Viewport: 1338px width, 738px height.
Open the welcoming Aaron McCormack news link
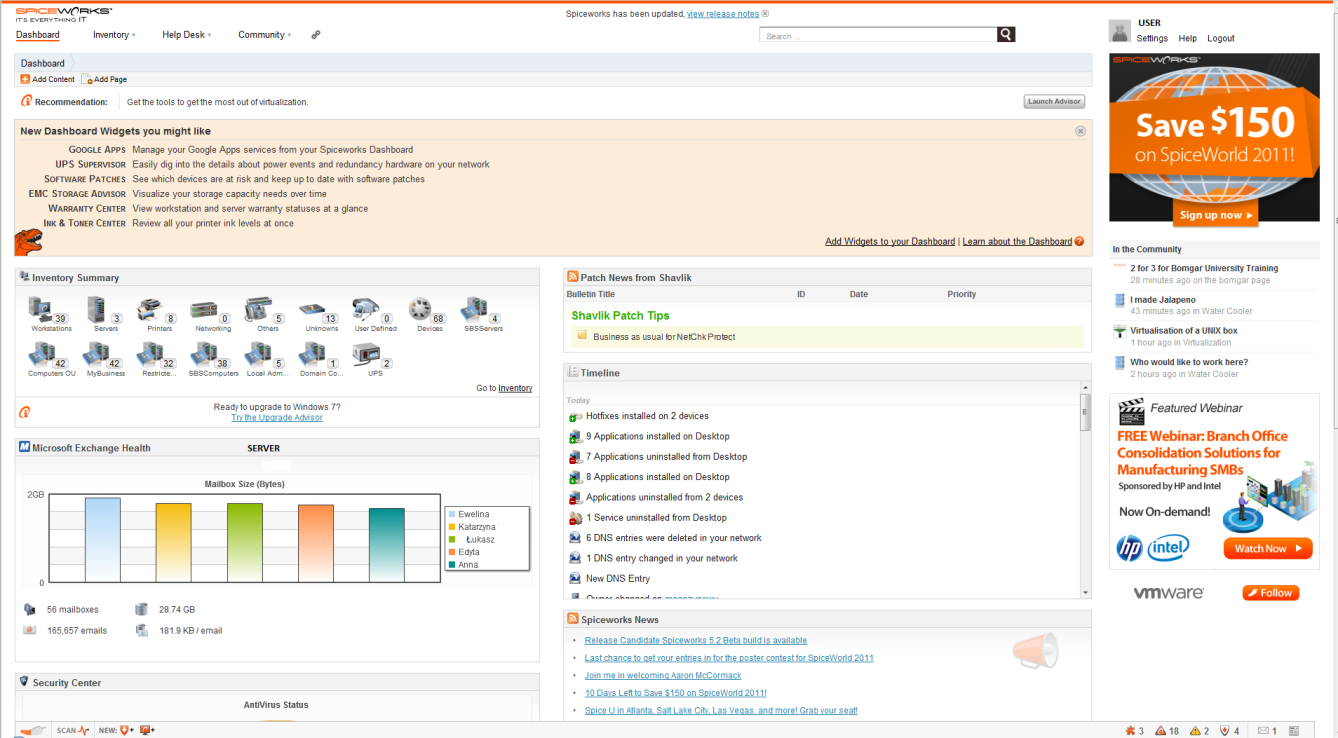(663, 676)
